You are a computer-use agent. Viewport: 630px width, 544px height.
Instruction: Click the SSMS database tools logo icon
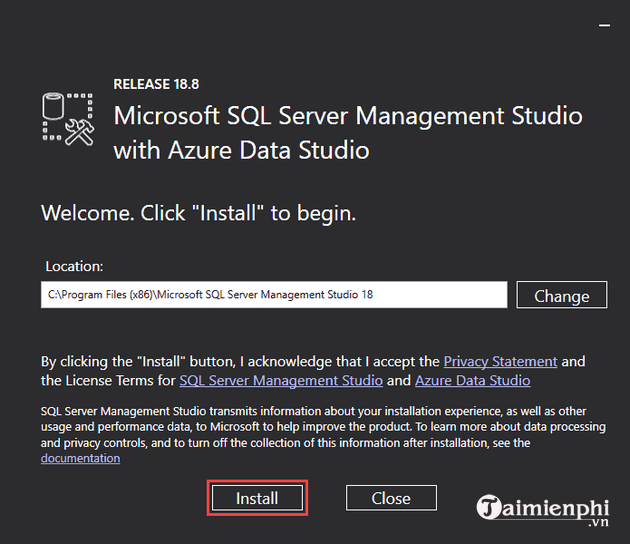tap(68, 119)
